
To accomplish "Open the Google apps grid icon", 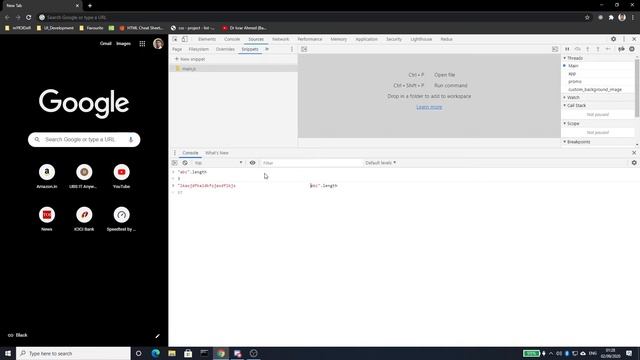I will coord(142,44).
